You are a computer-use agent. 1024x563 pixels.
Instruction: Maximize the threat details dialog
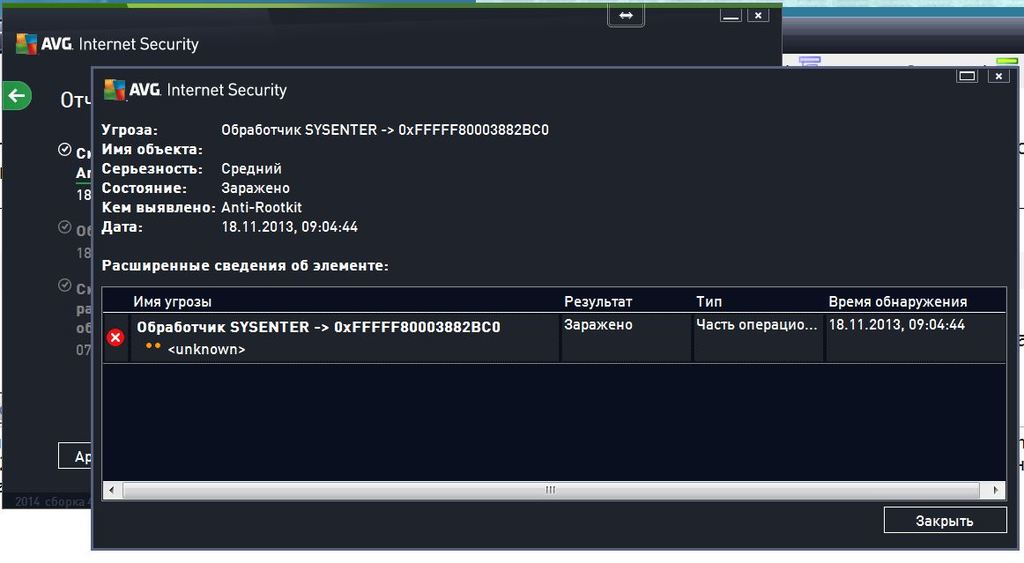966,76
